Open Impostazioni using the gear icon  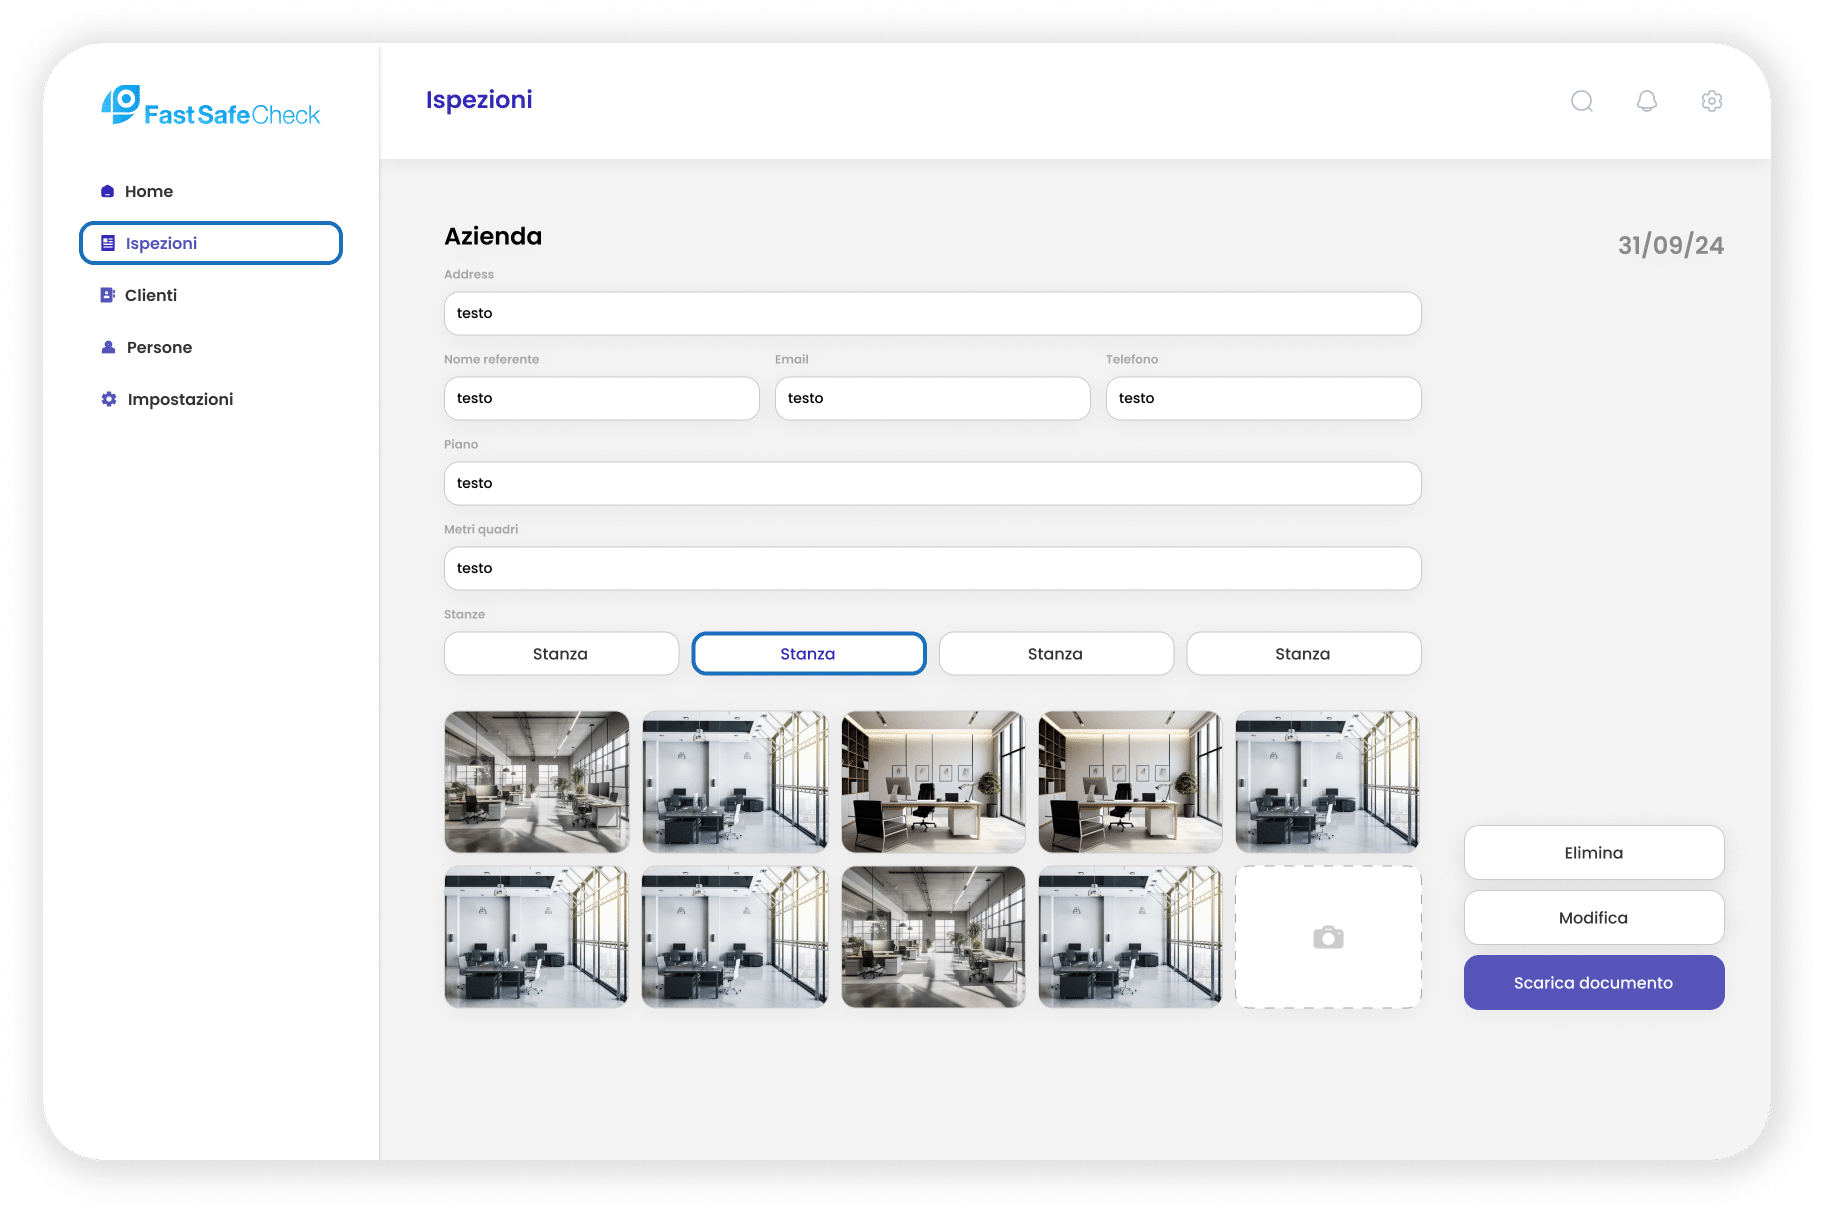[108, 399]
